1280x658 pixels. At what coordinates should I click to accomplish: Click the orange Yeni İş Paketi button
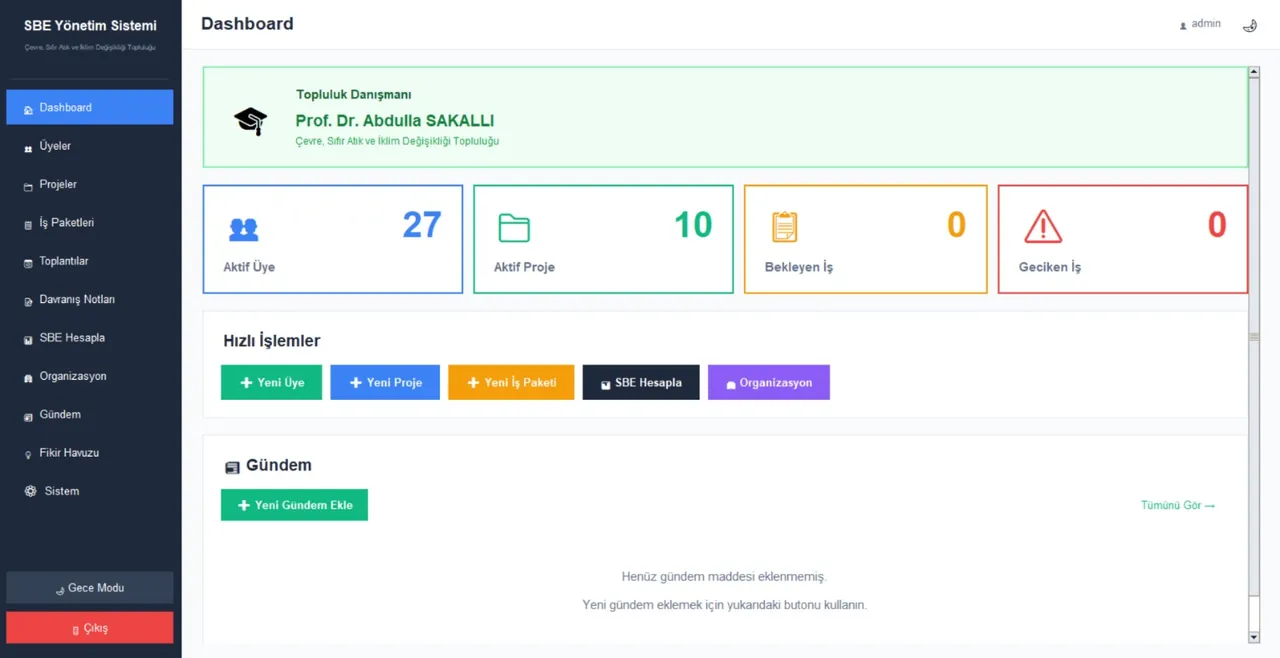pyautogui.click(x=511, y=382)
